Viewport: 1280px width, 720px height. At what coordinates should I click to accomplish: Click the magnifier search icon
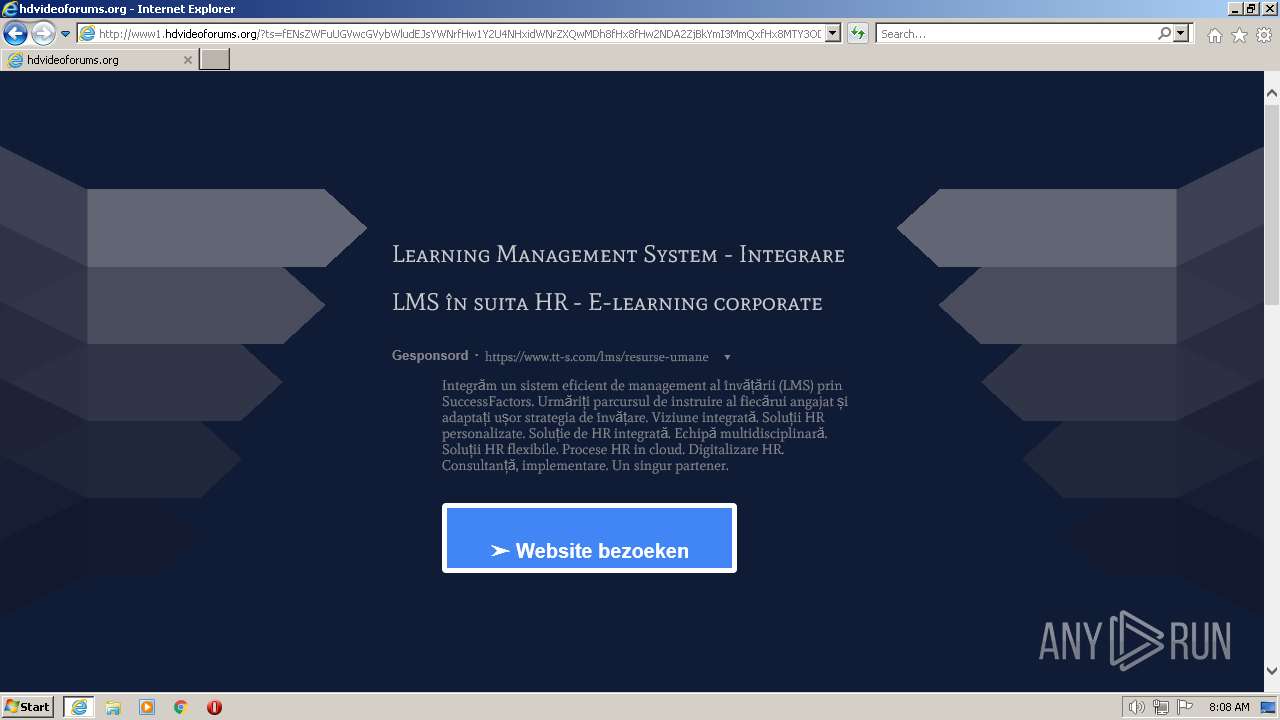(1164, 33)
